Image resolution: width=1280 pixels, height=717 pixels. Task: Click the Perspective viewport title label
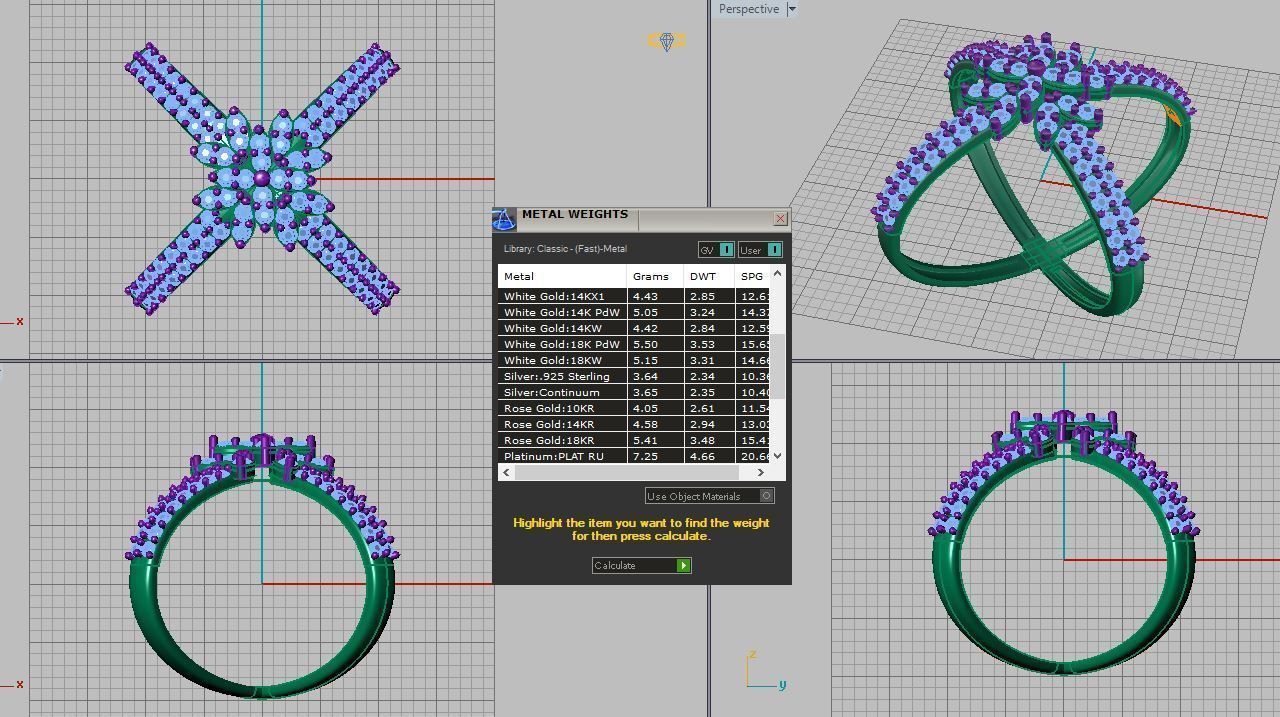pos(748,9)
